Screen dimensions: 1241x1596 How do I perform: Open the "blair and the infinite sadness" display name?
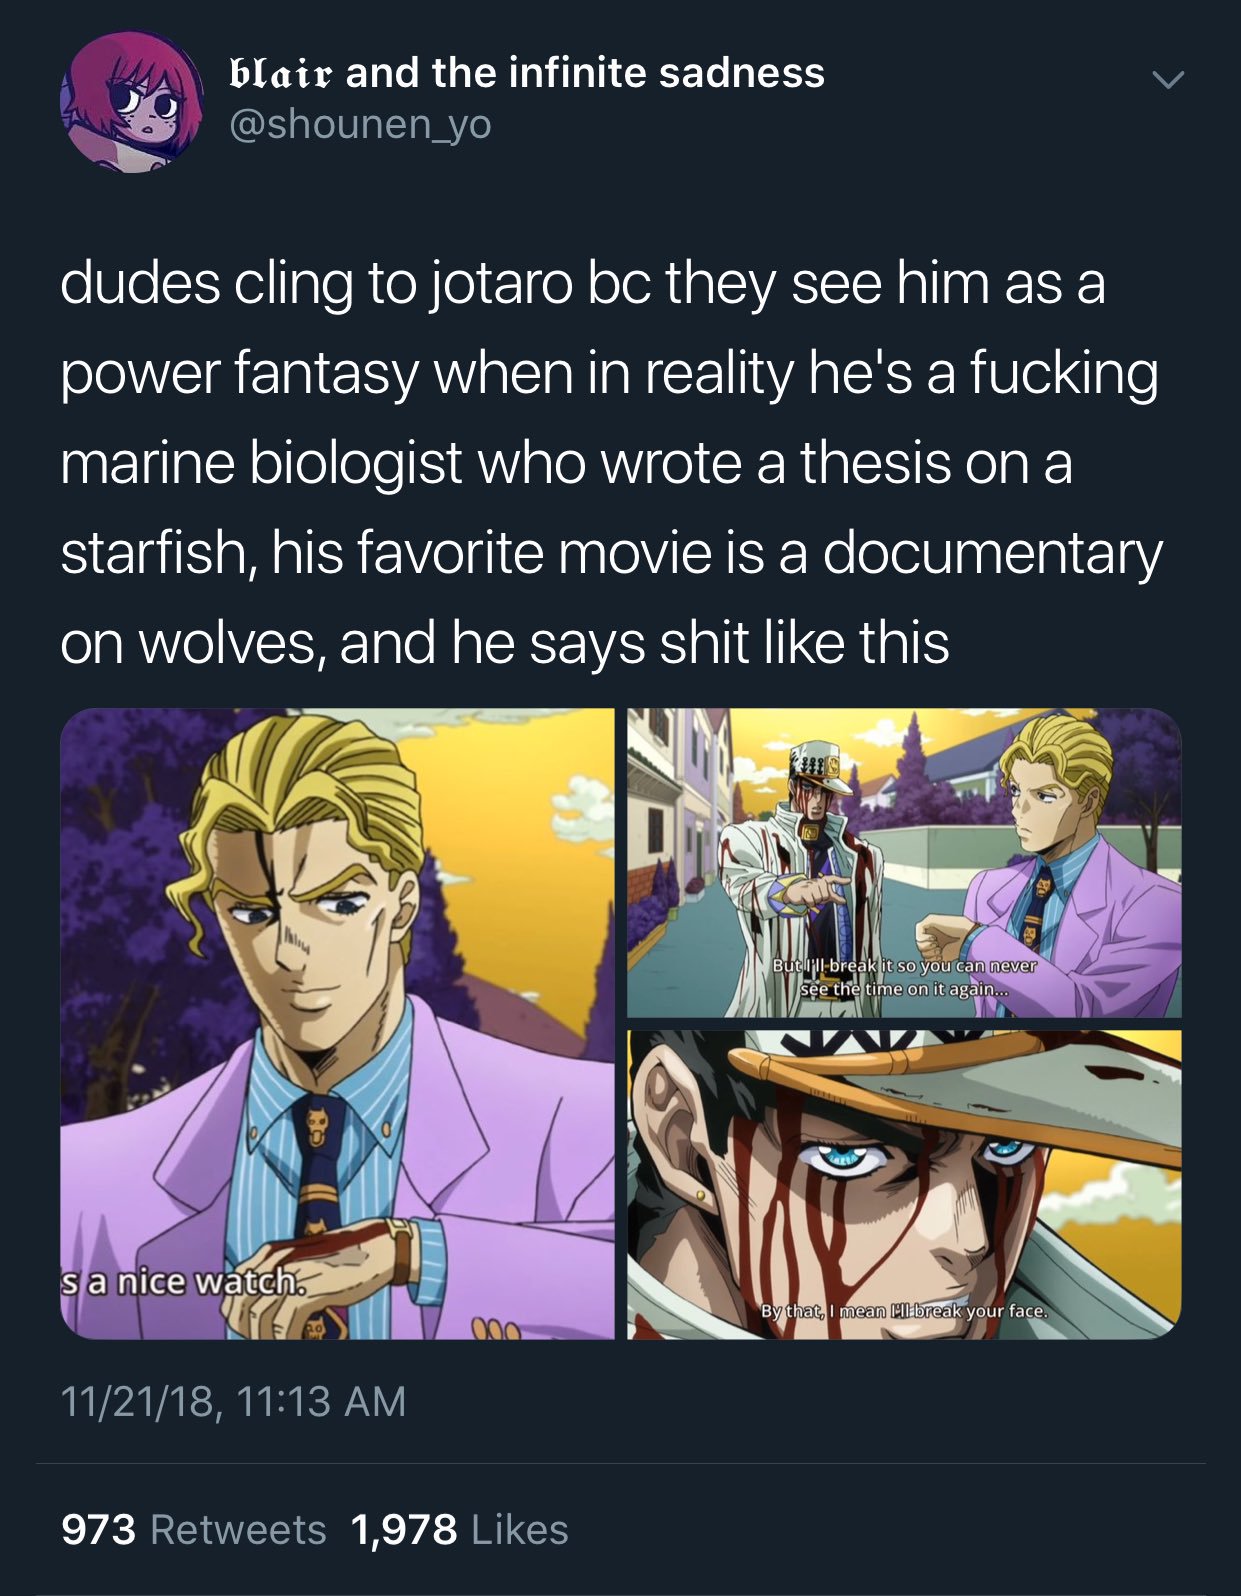click(x=527, y=73)
